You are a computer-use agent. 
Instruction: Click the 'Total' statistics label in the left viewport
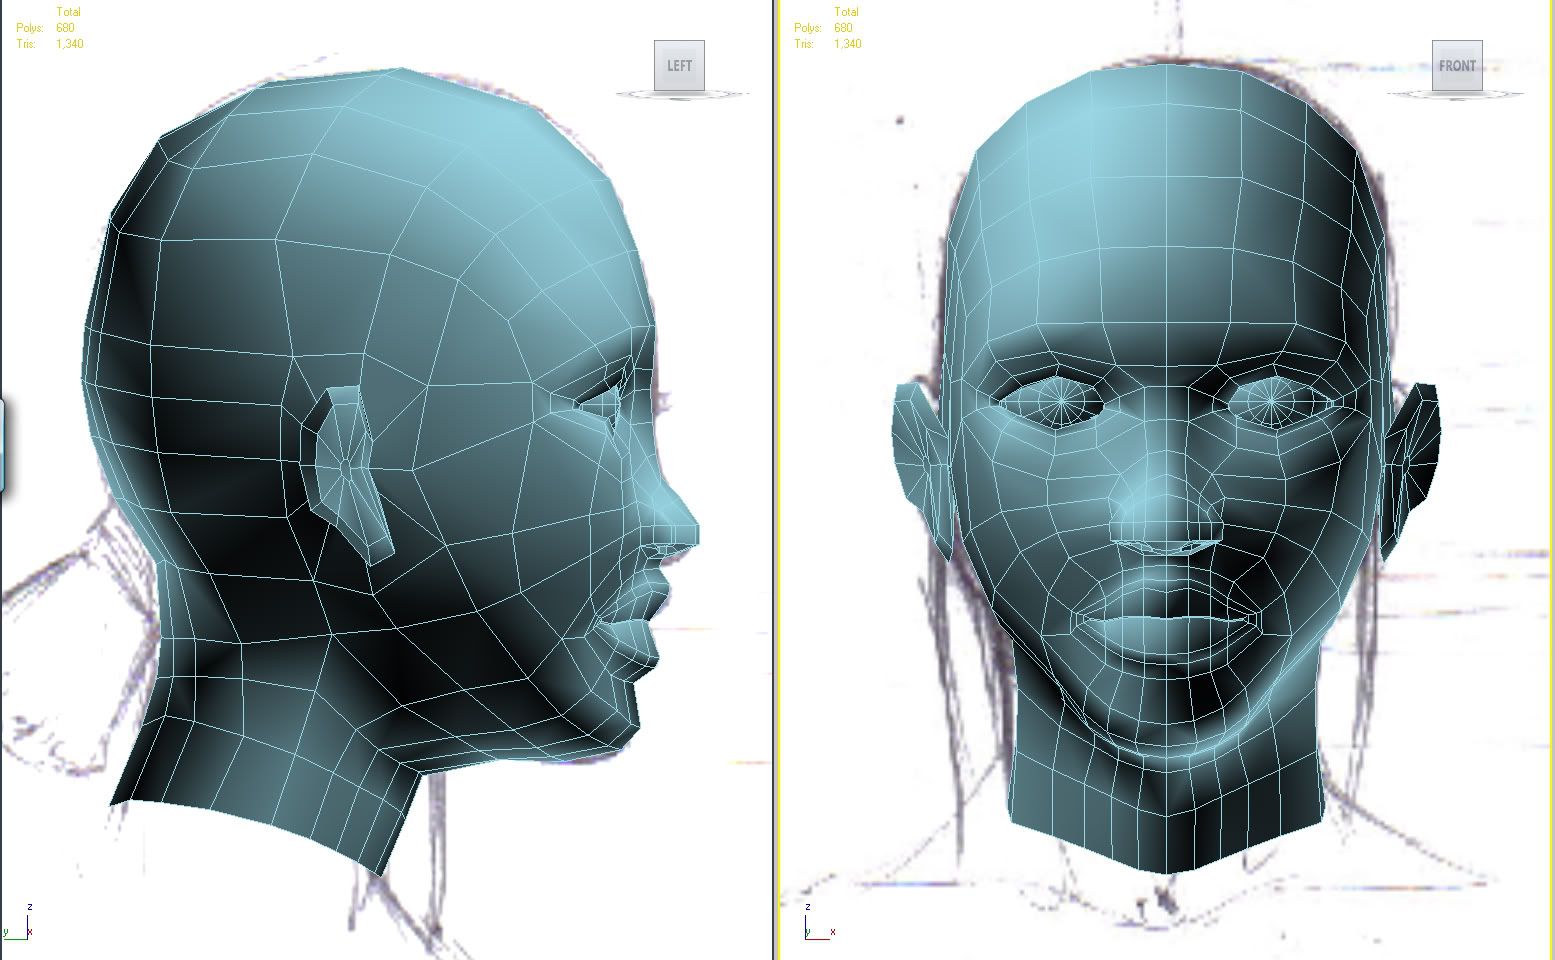point(68,12)
